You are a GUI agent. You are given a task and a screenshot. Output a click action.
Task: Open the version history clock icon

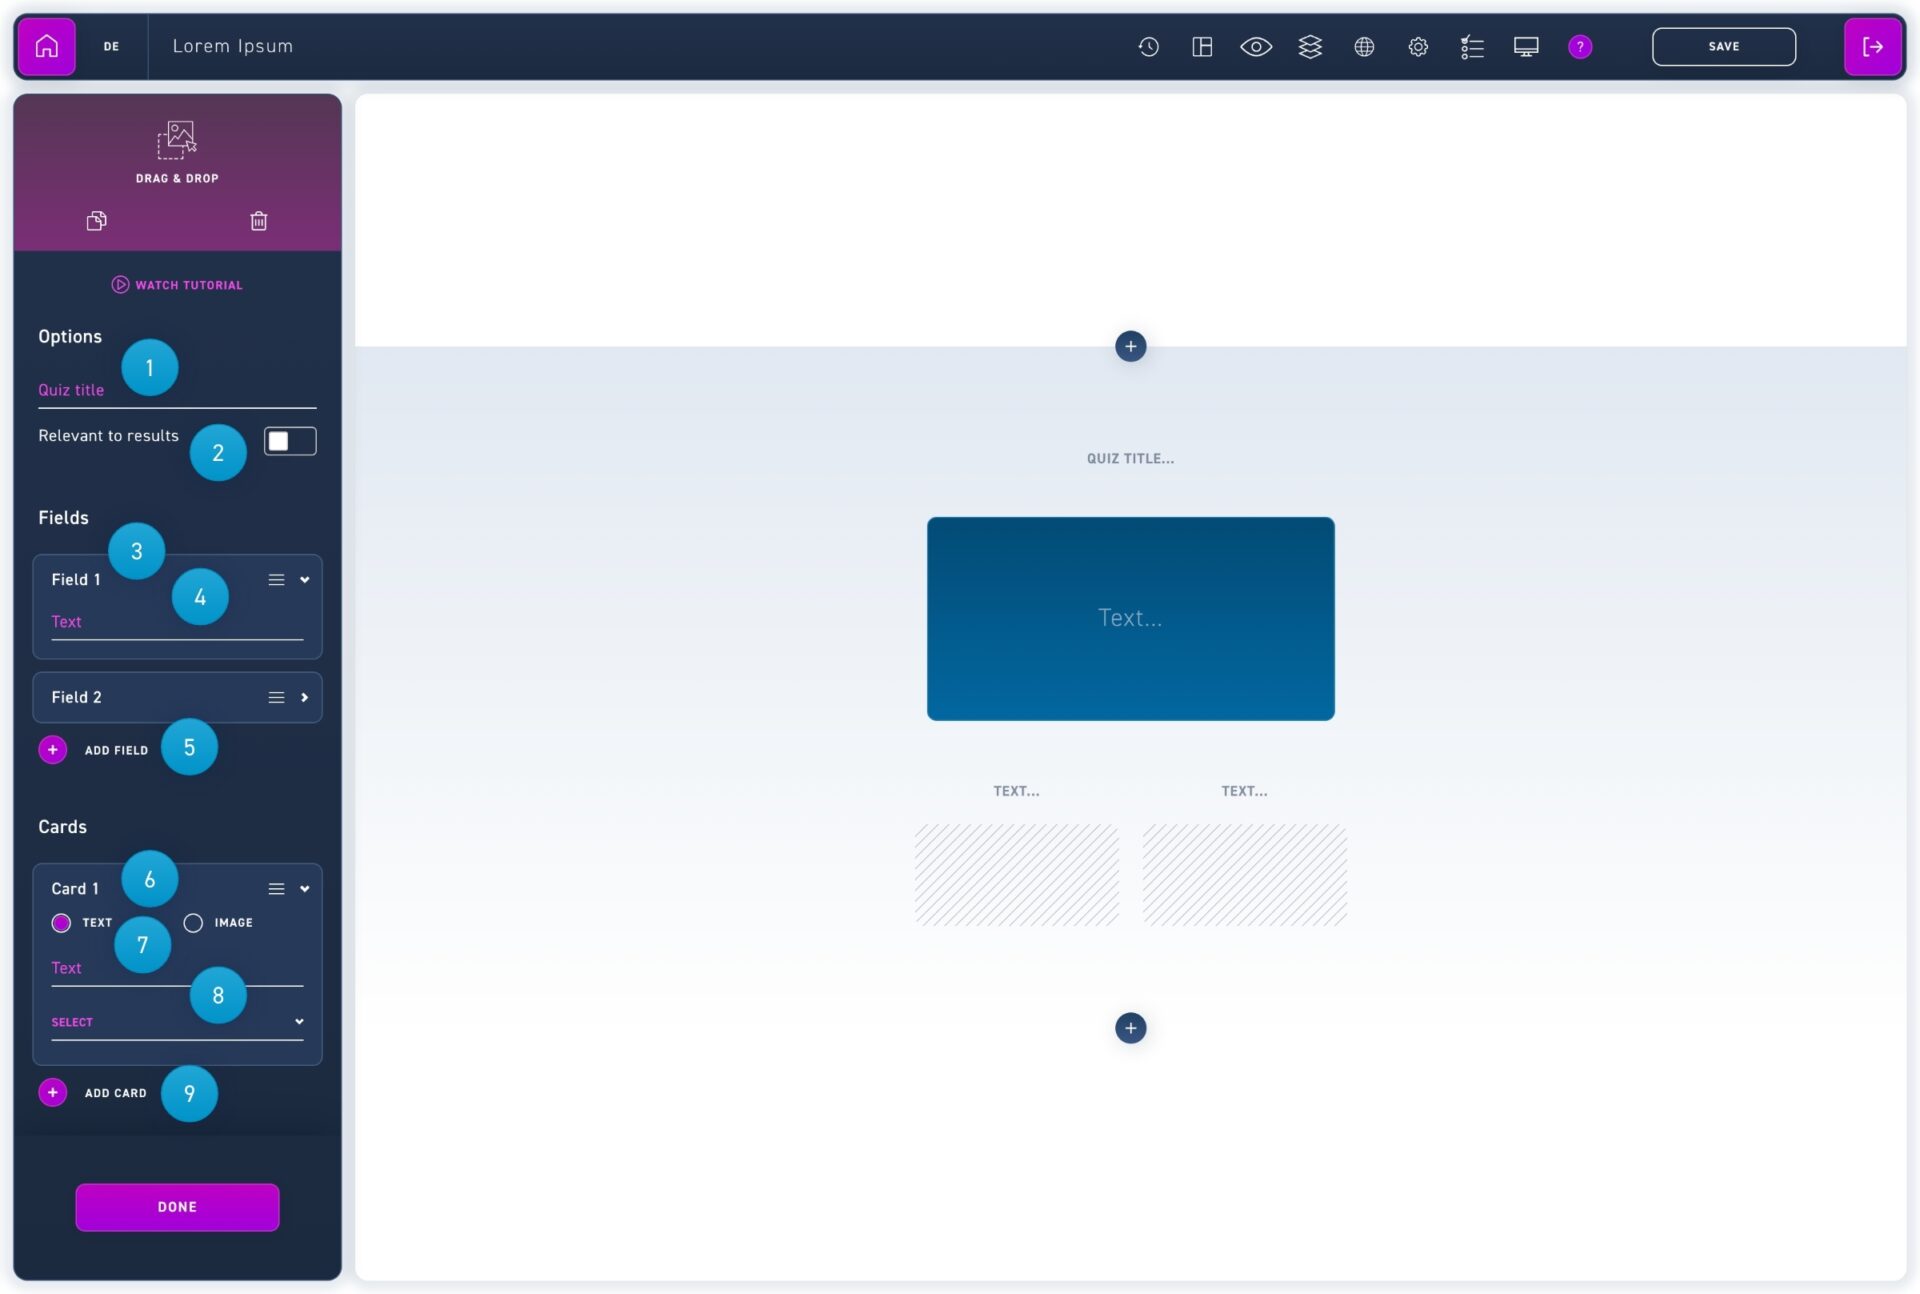[1148, 46]
